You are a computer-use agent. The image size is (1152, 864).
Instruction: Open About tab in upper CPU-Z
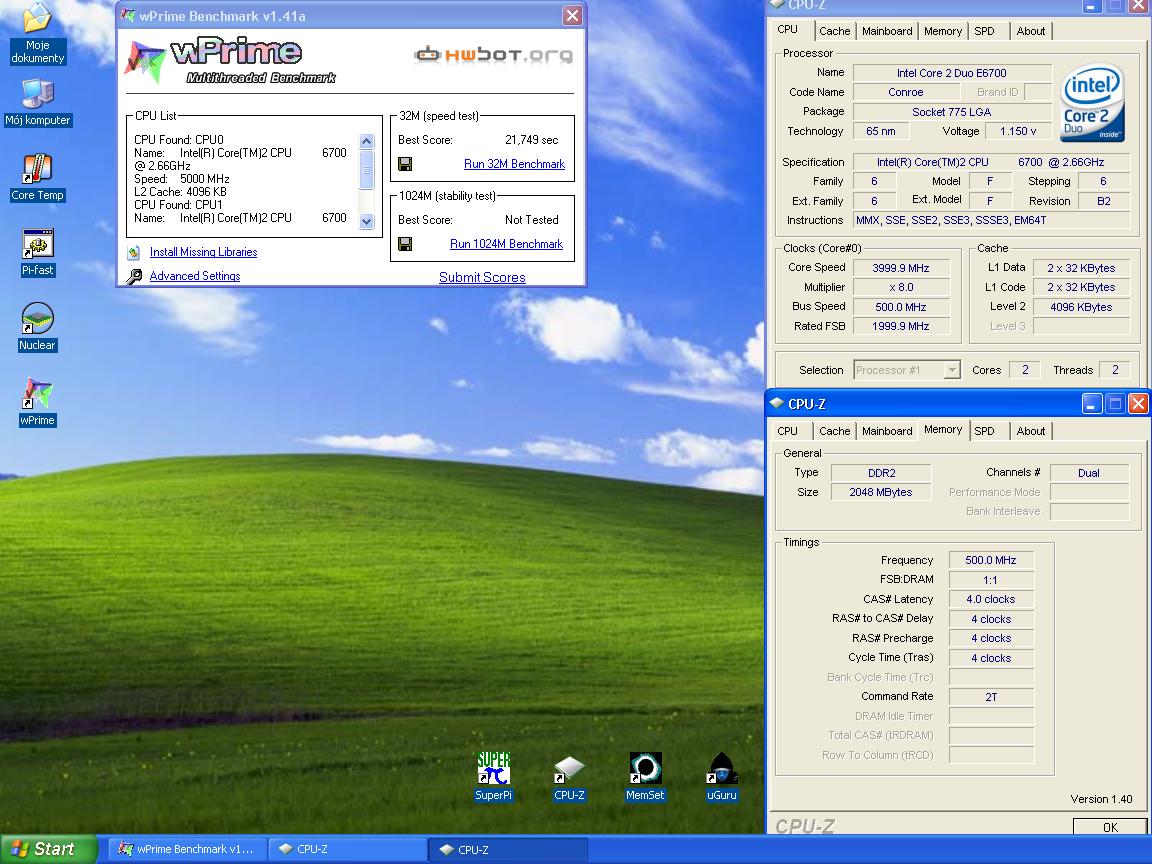(1030, 31)
